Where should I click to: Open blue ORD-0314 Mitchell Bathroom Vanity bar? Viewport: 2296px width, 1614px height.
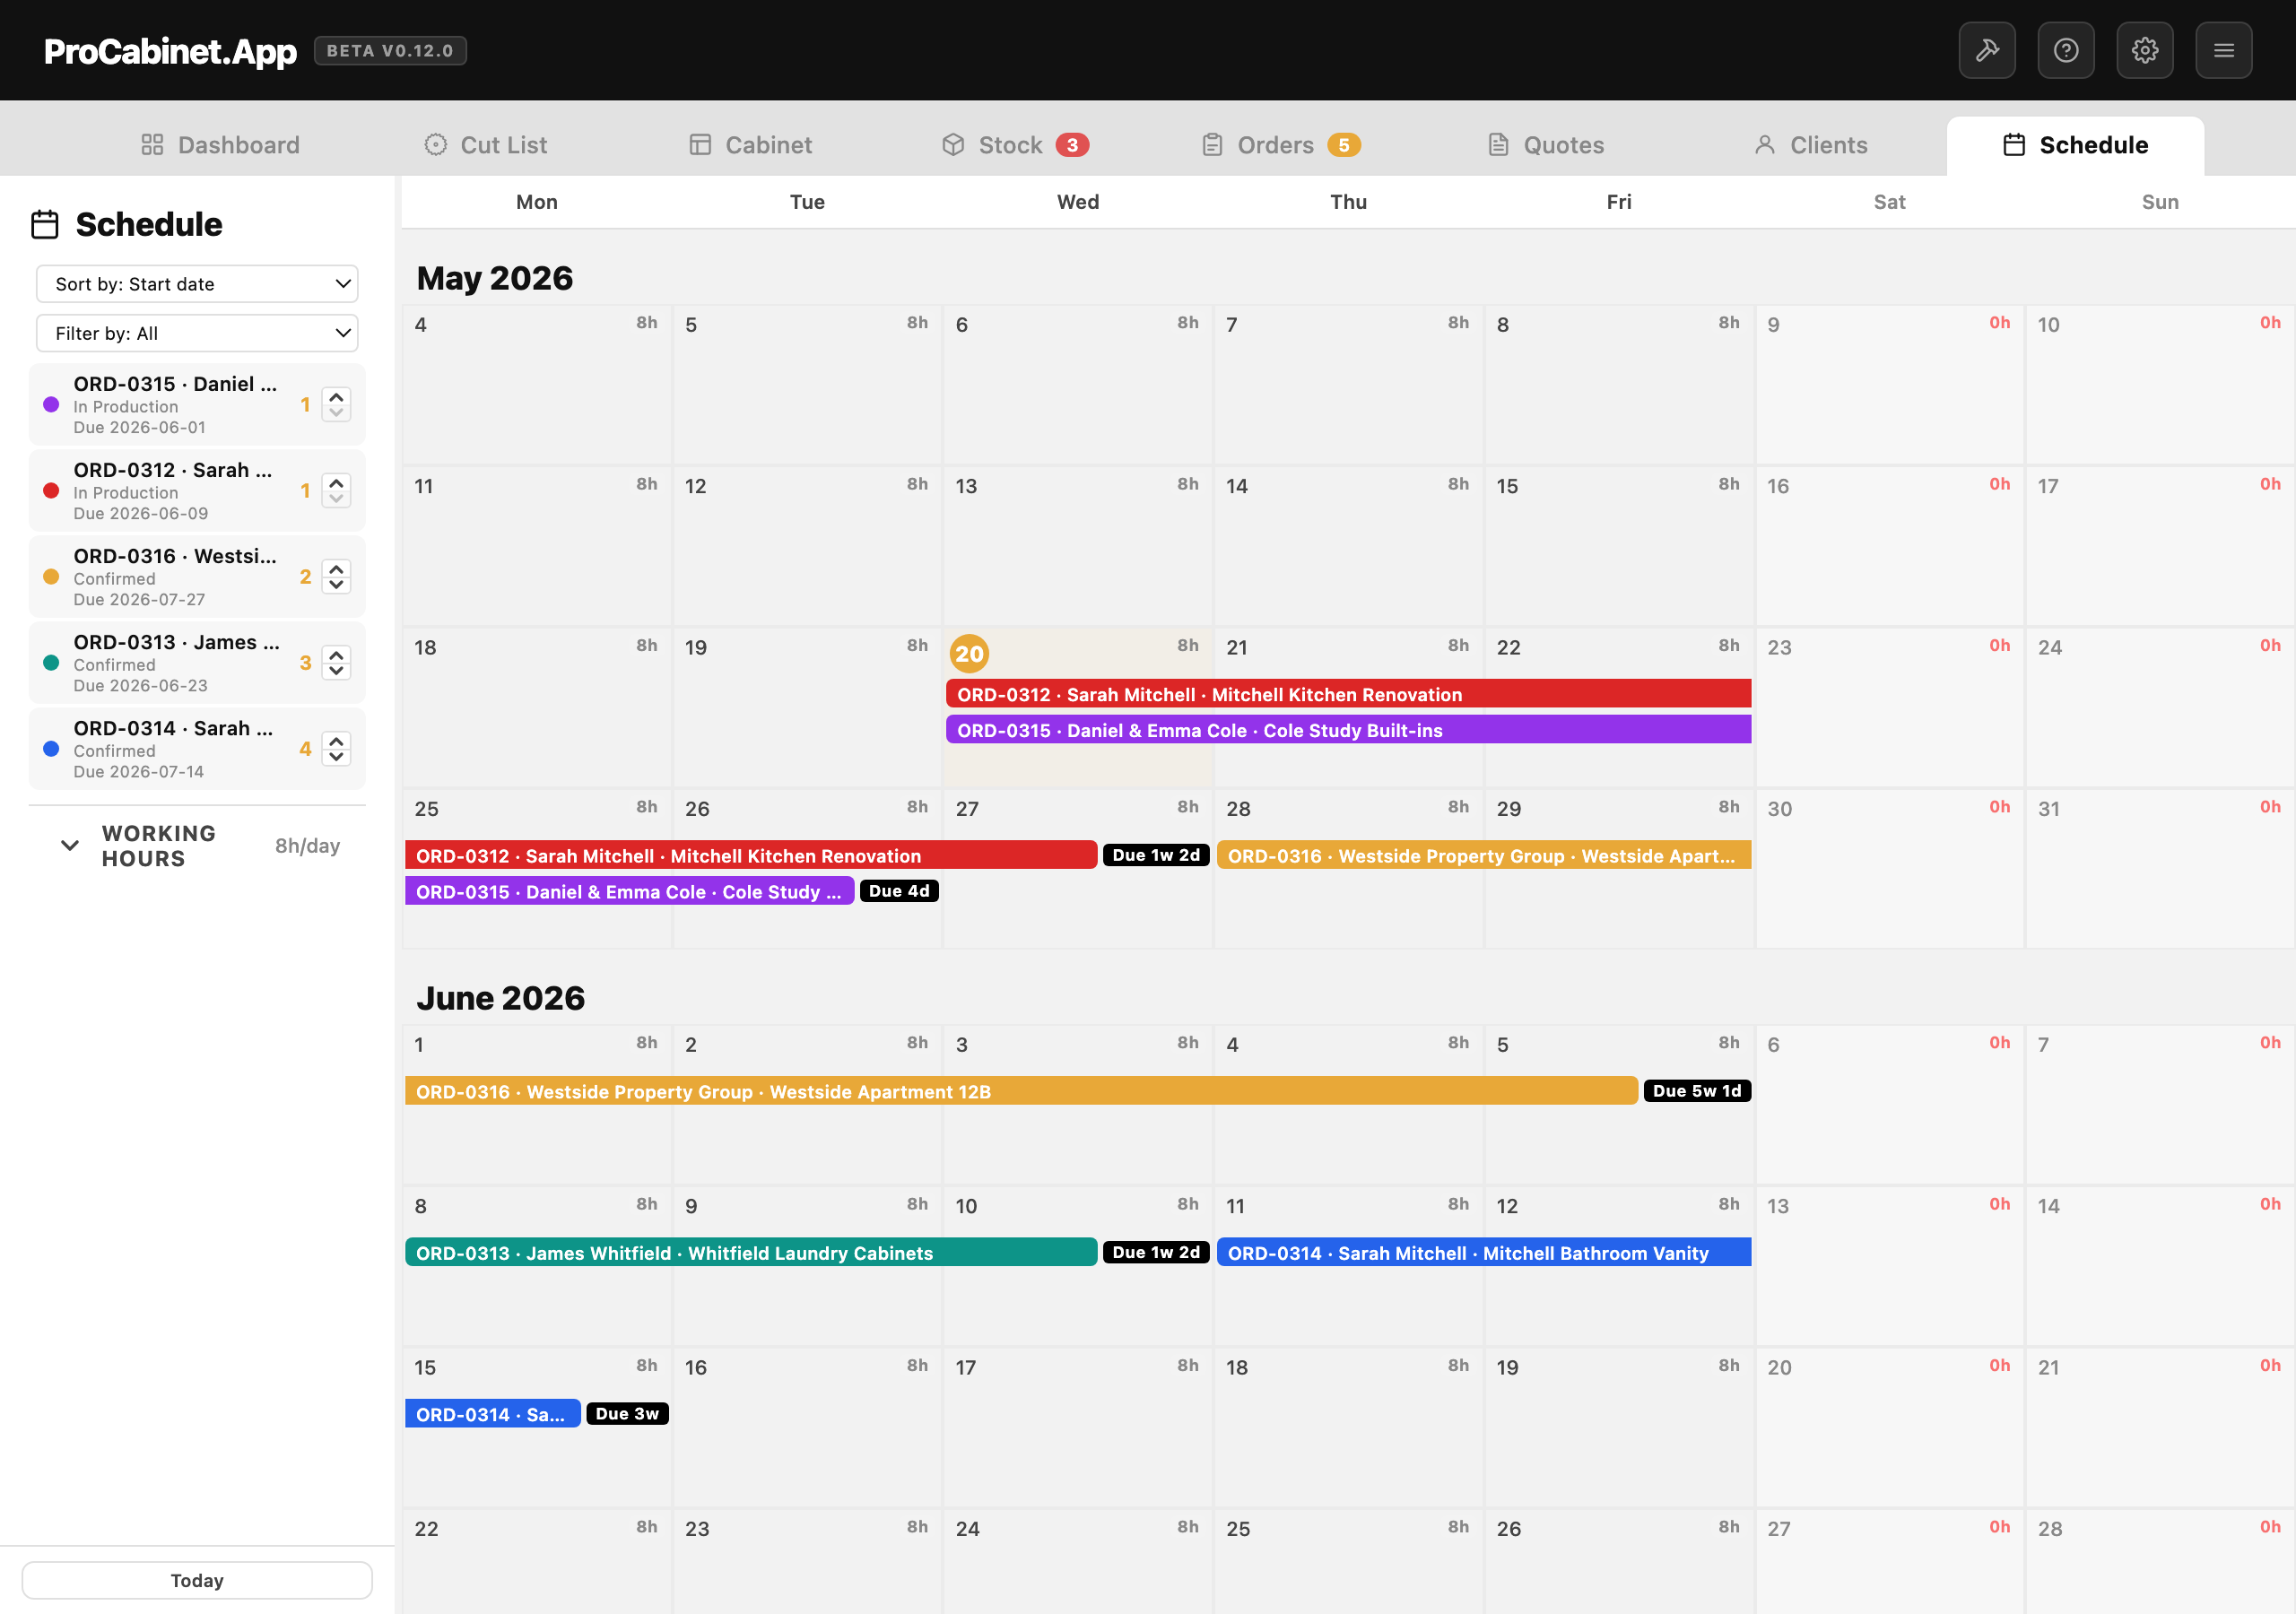pos(1483,1253)
